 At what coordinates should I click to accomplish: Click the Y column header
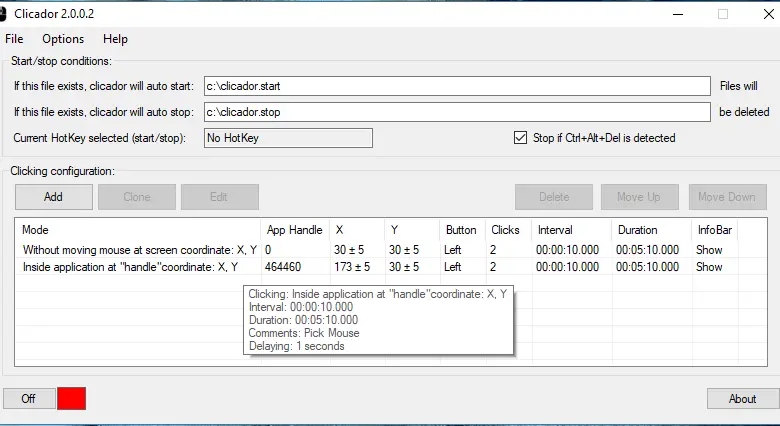[412, 230]
